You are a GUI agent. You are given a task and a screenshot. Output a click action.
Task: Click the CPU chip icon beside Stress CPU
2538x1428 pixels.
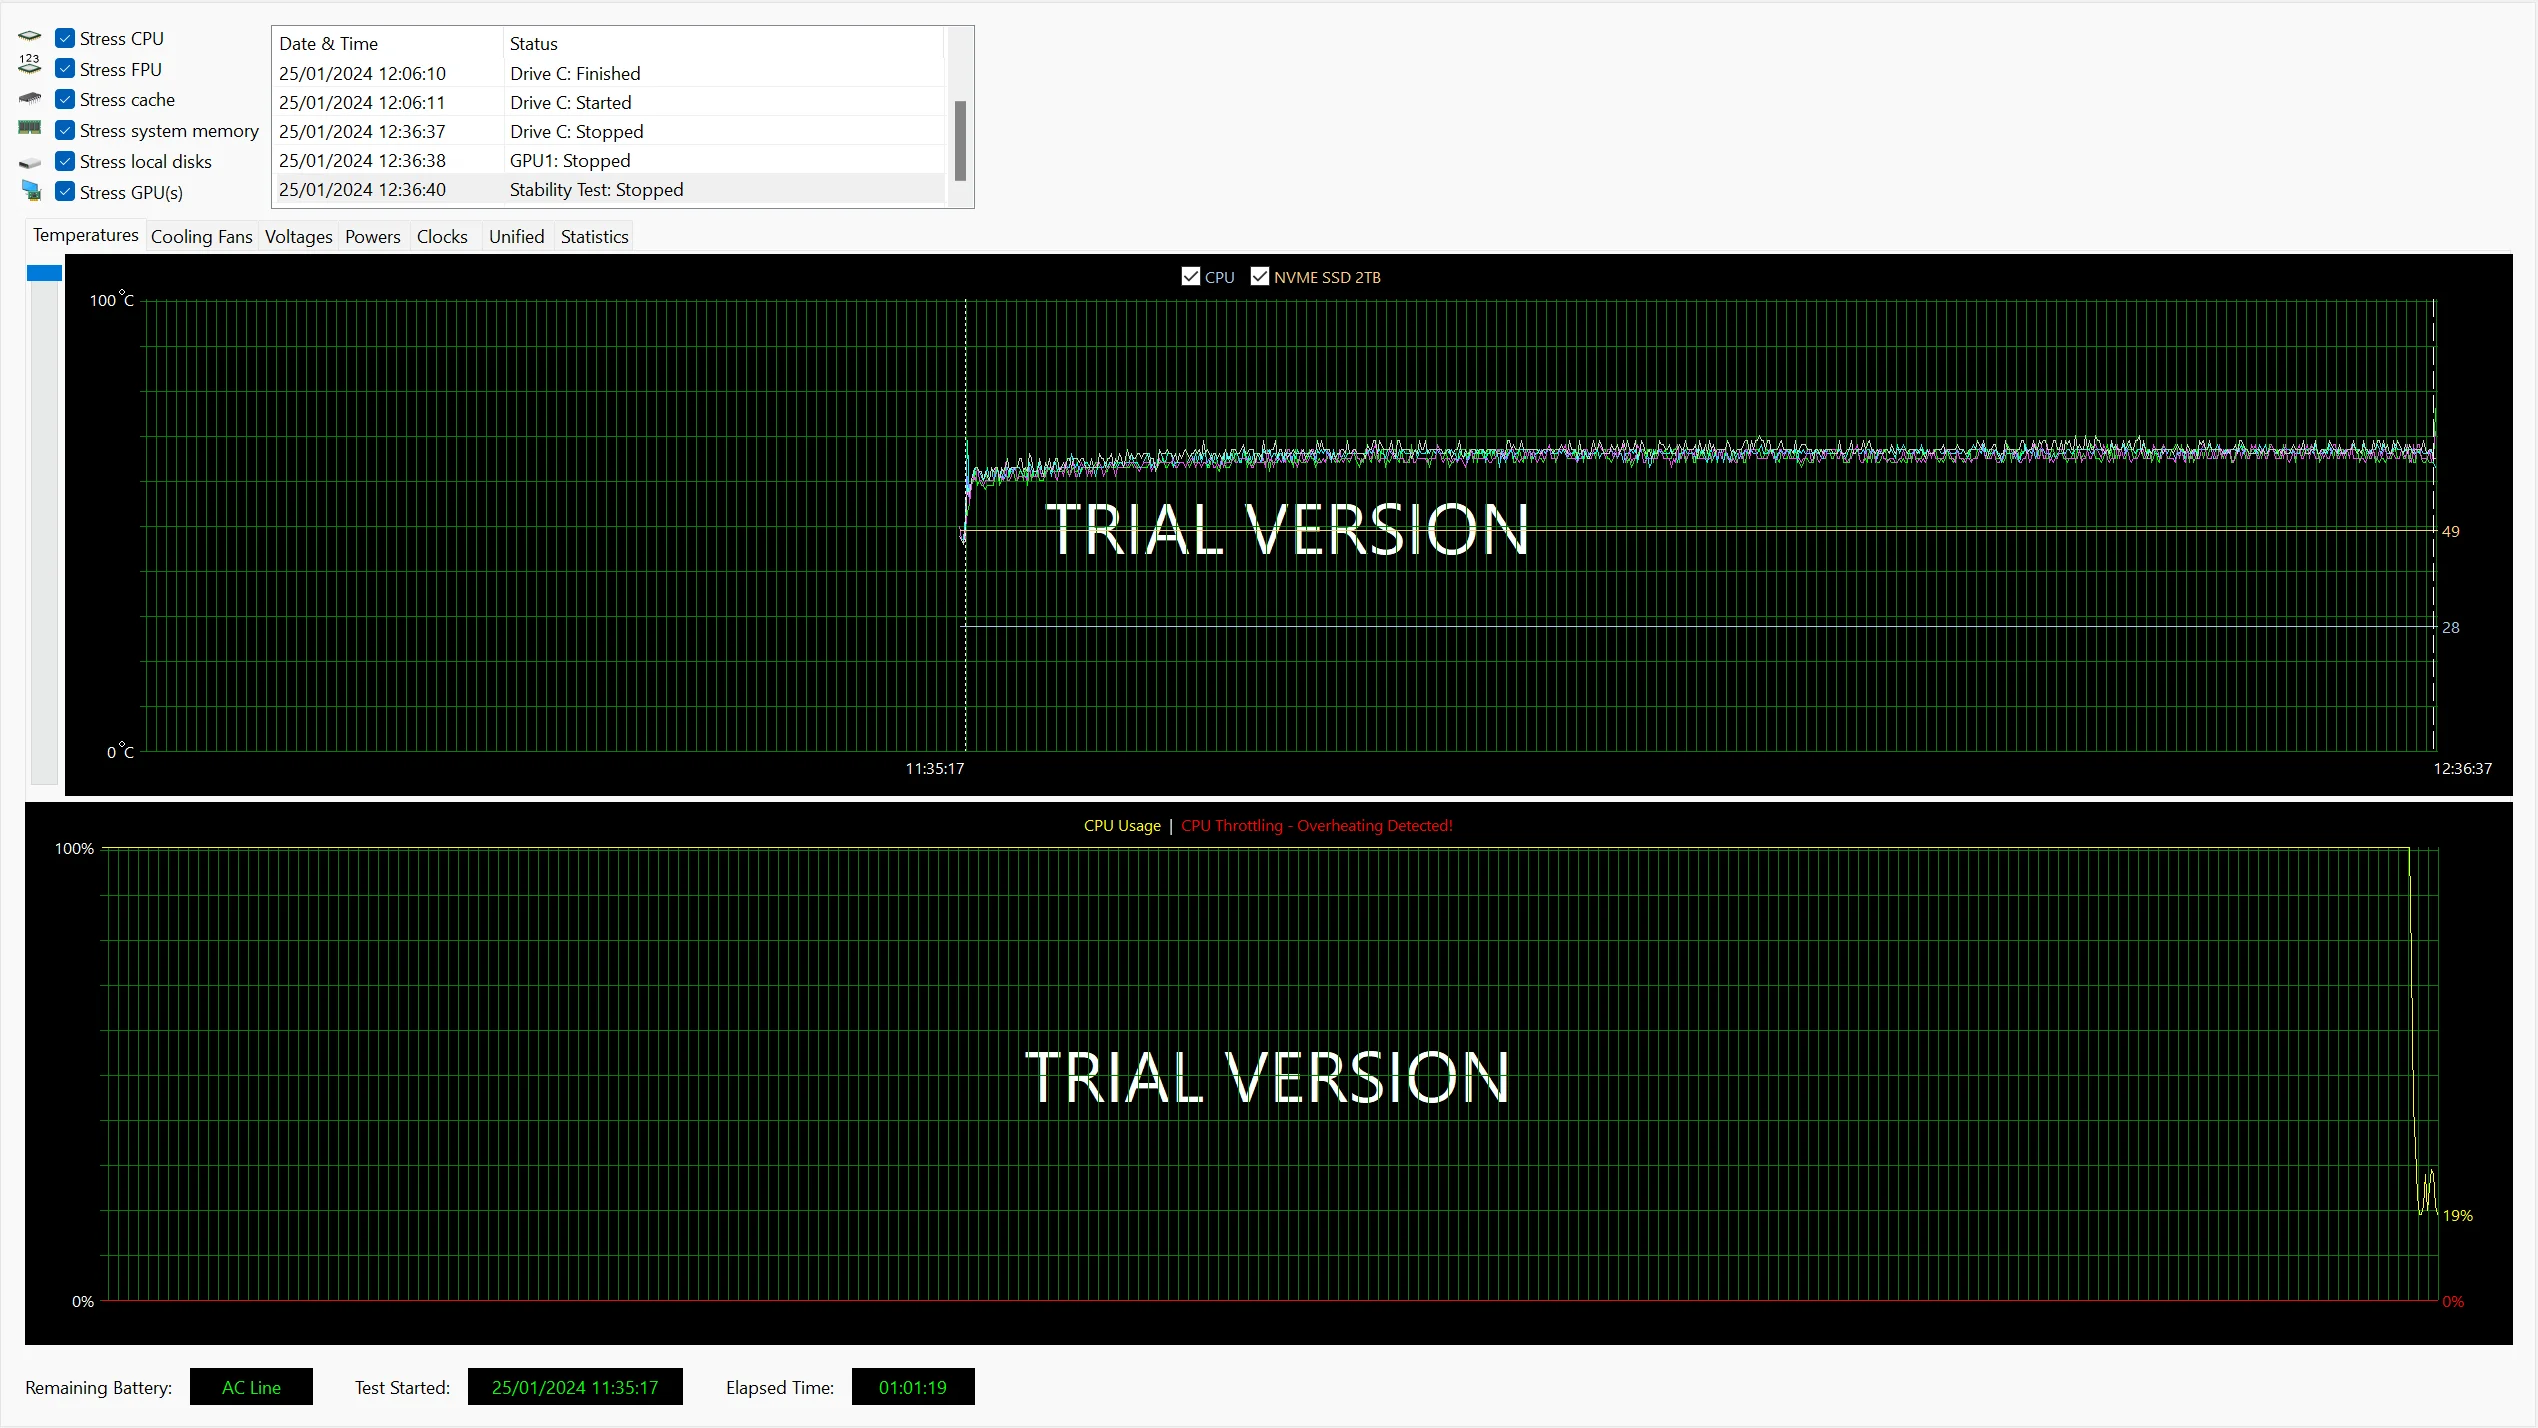(x=30, y=38)
